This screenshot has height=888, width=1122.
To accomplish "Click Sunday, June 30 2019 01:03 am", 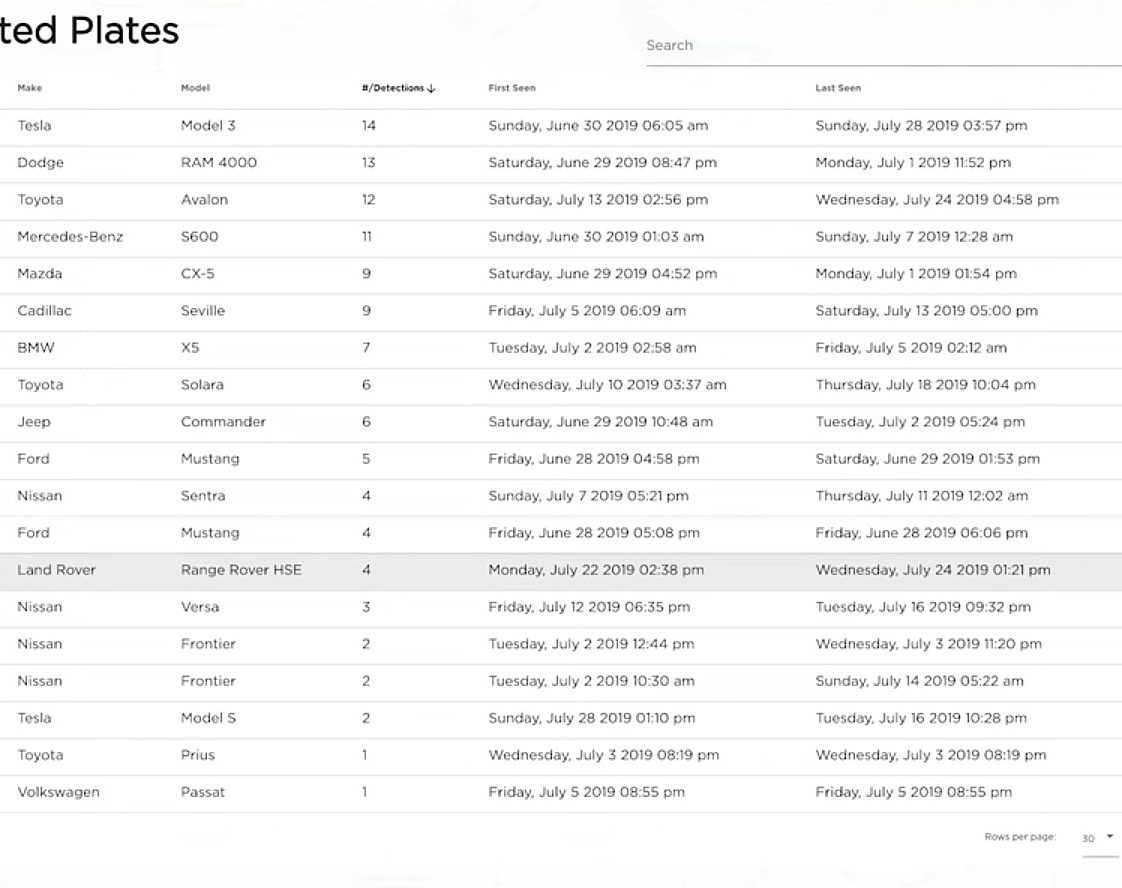I will (x=596, y=237).
